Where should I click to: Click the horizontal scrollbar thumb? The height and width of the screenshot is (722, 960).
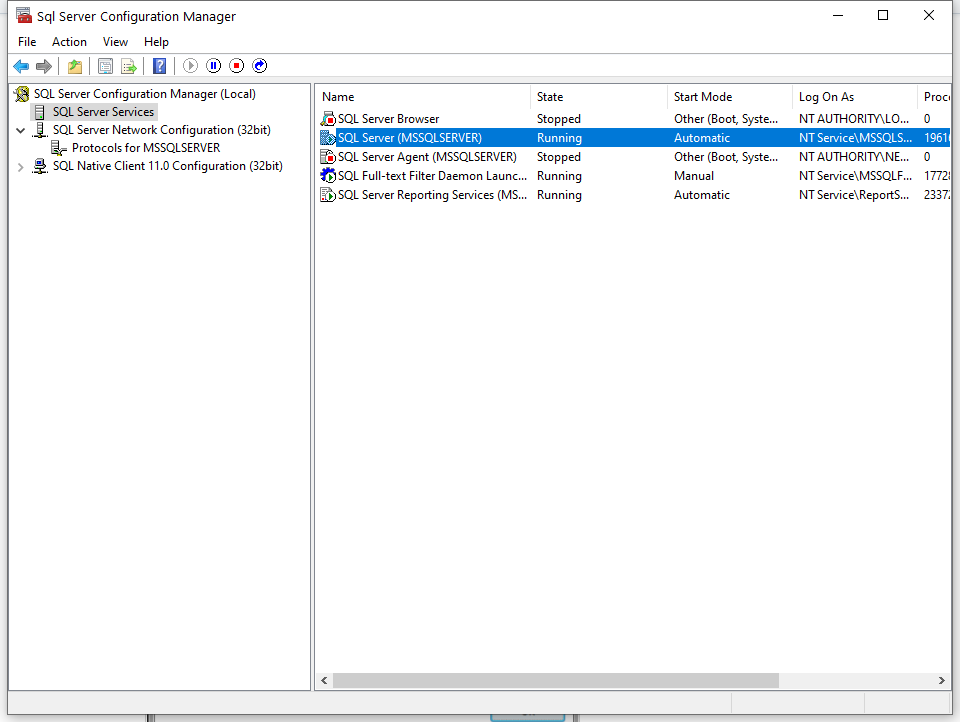coord(555,680)
